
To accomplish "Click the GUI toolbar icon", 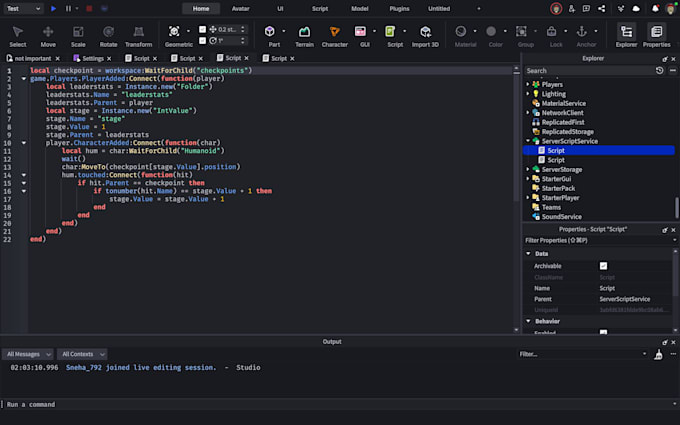I will [360, 31].
